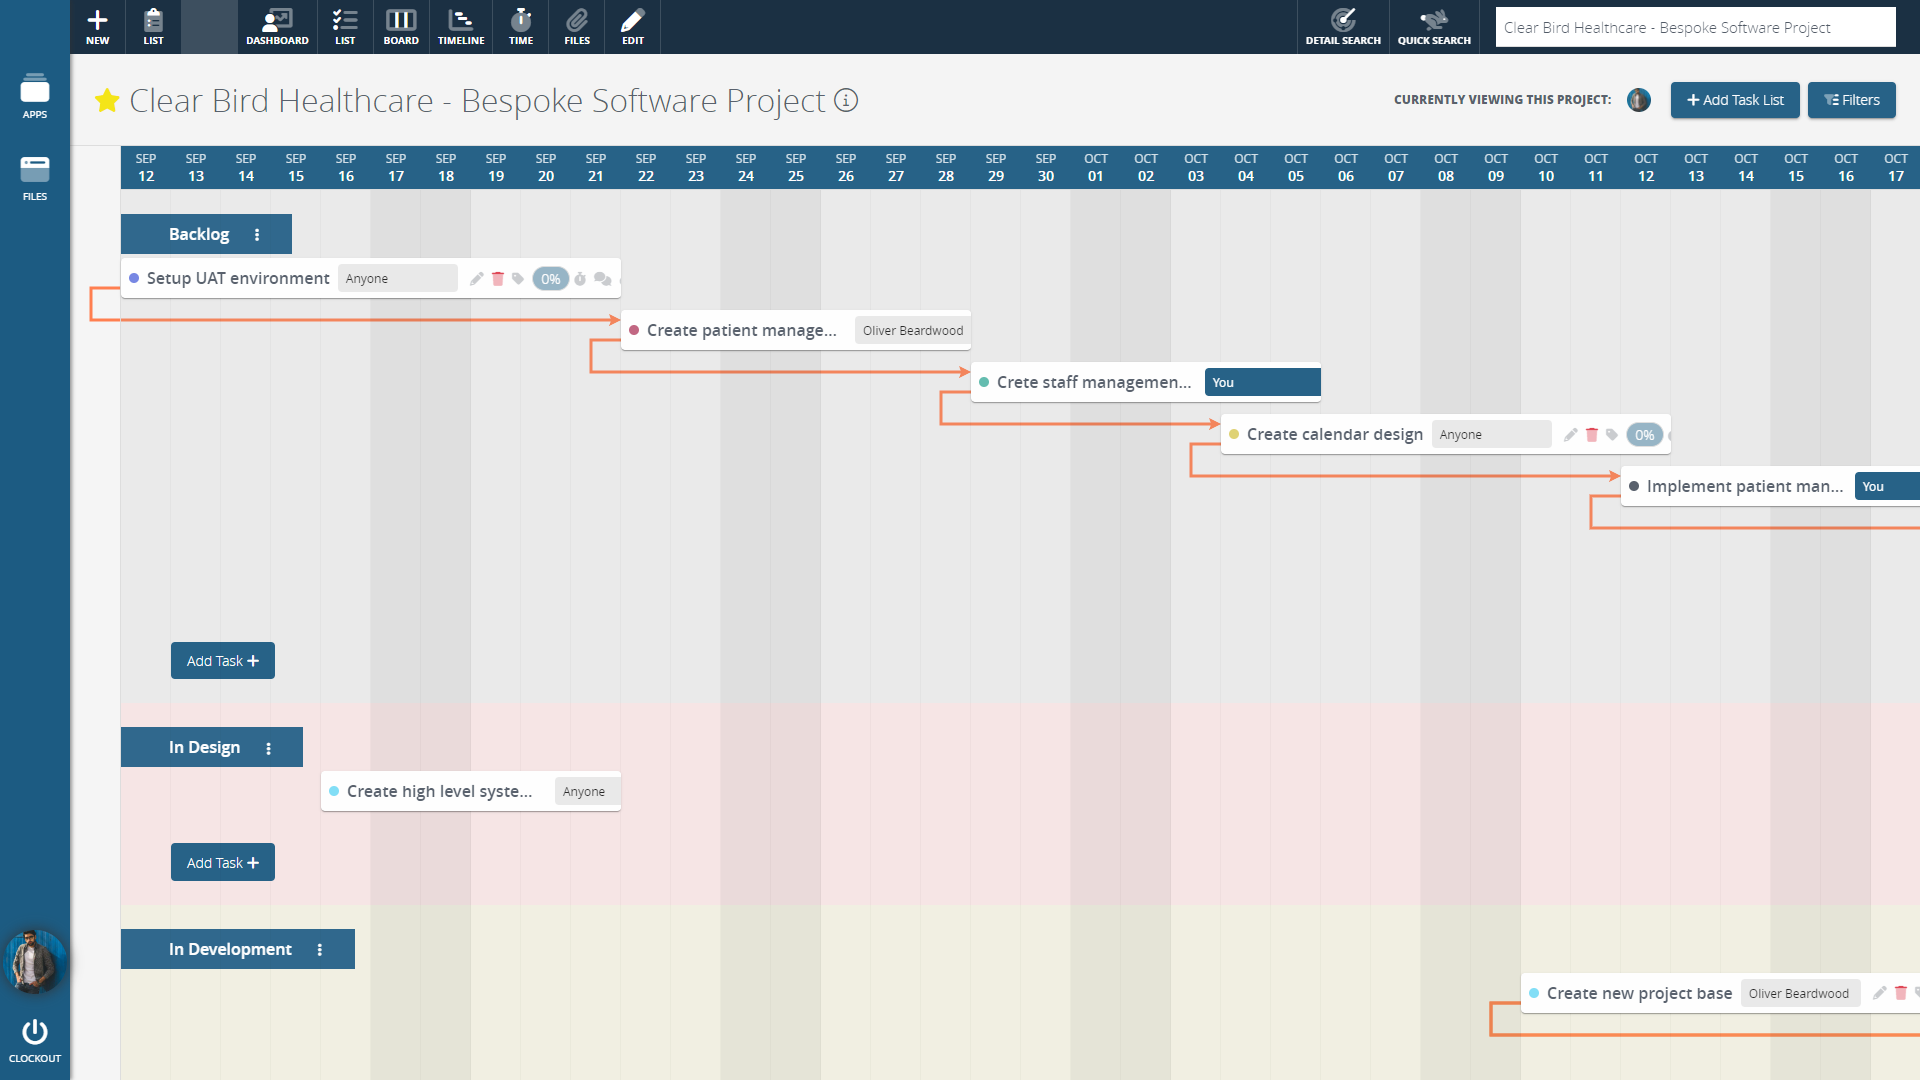Open In Development list options menu

tap(320, 950)
